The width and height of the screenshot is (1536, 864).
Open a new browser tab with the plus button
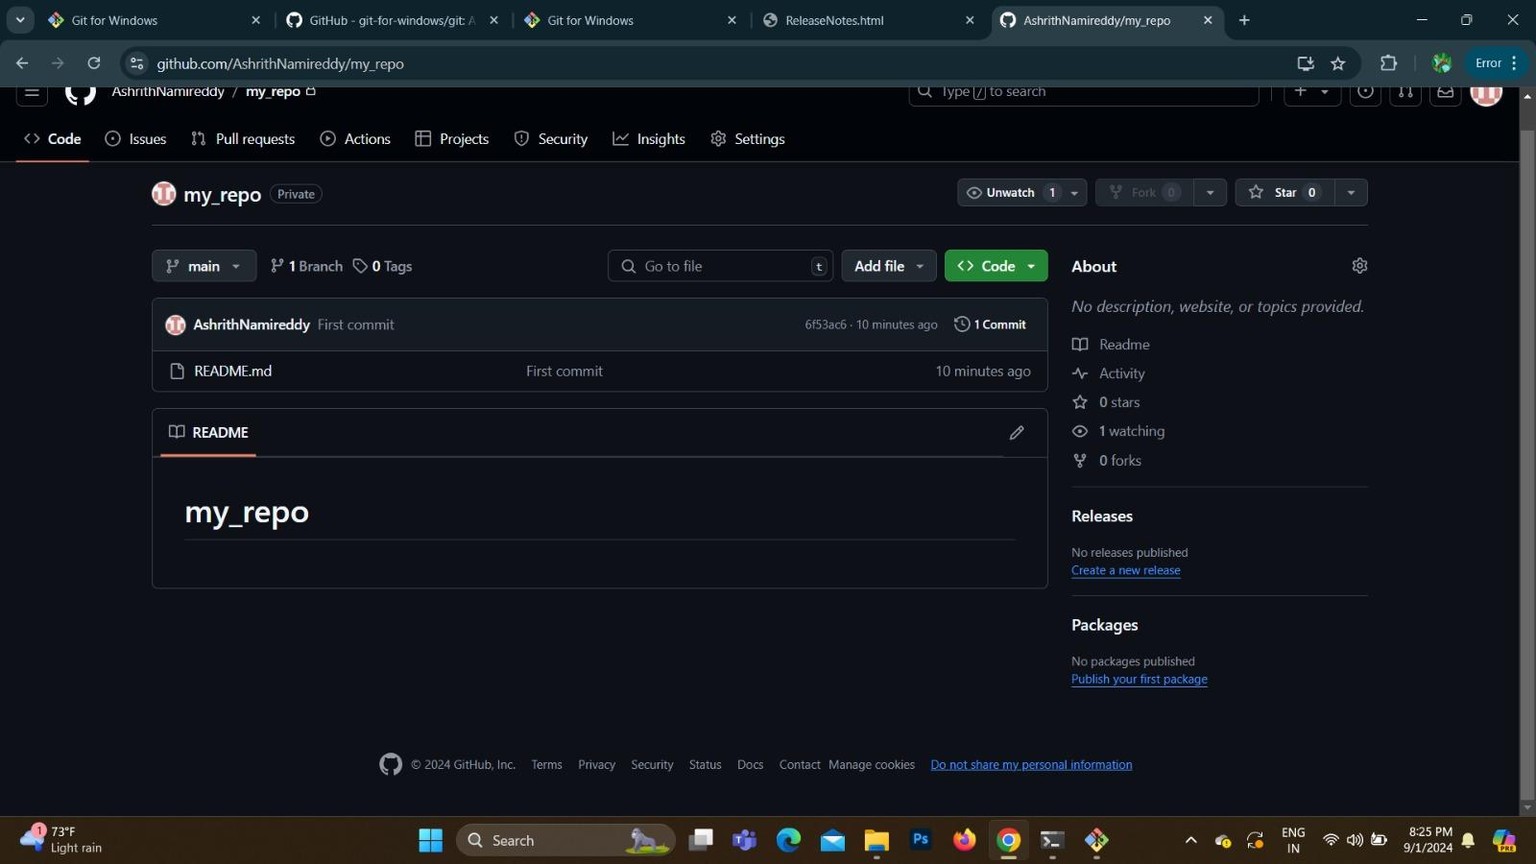coord(1244,20)
